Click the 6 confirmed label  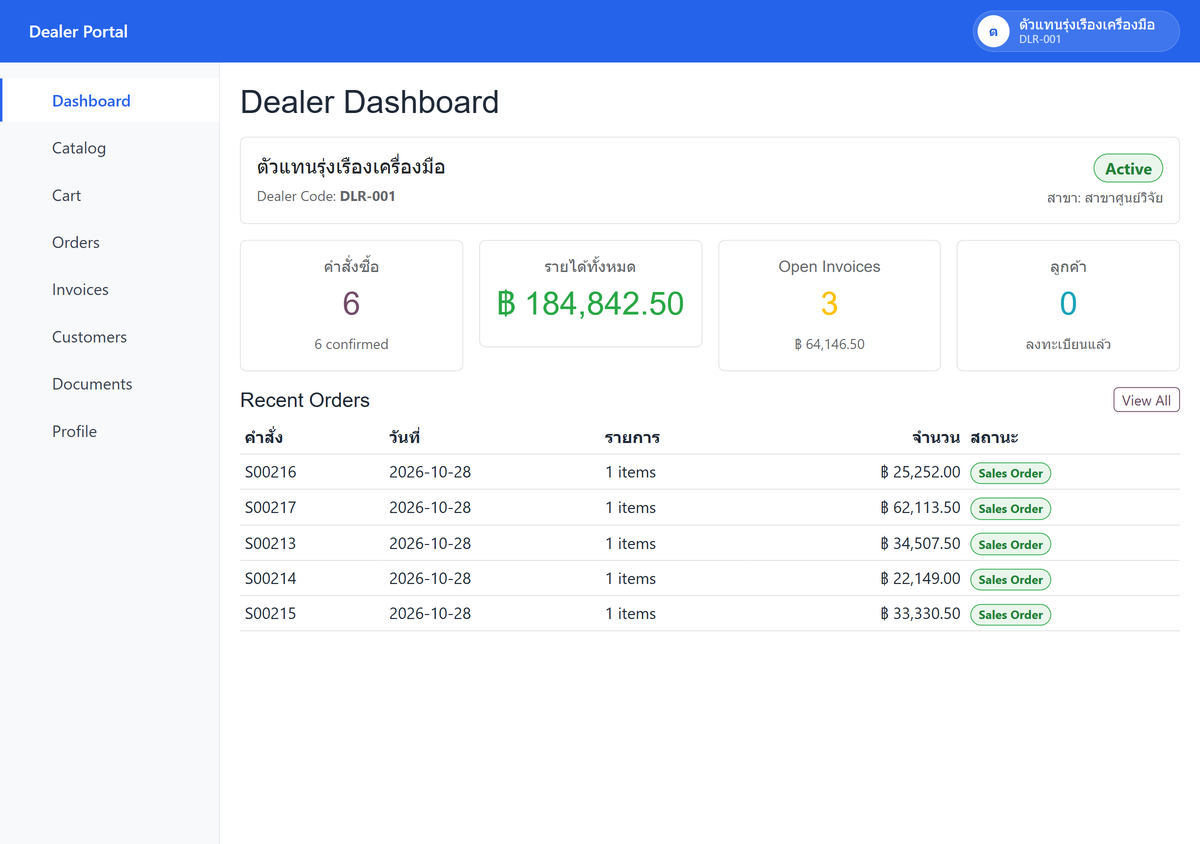[351, 344]
